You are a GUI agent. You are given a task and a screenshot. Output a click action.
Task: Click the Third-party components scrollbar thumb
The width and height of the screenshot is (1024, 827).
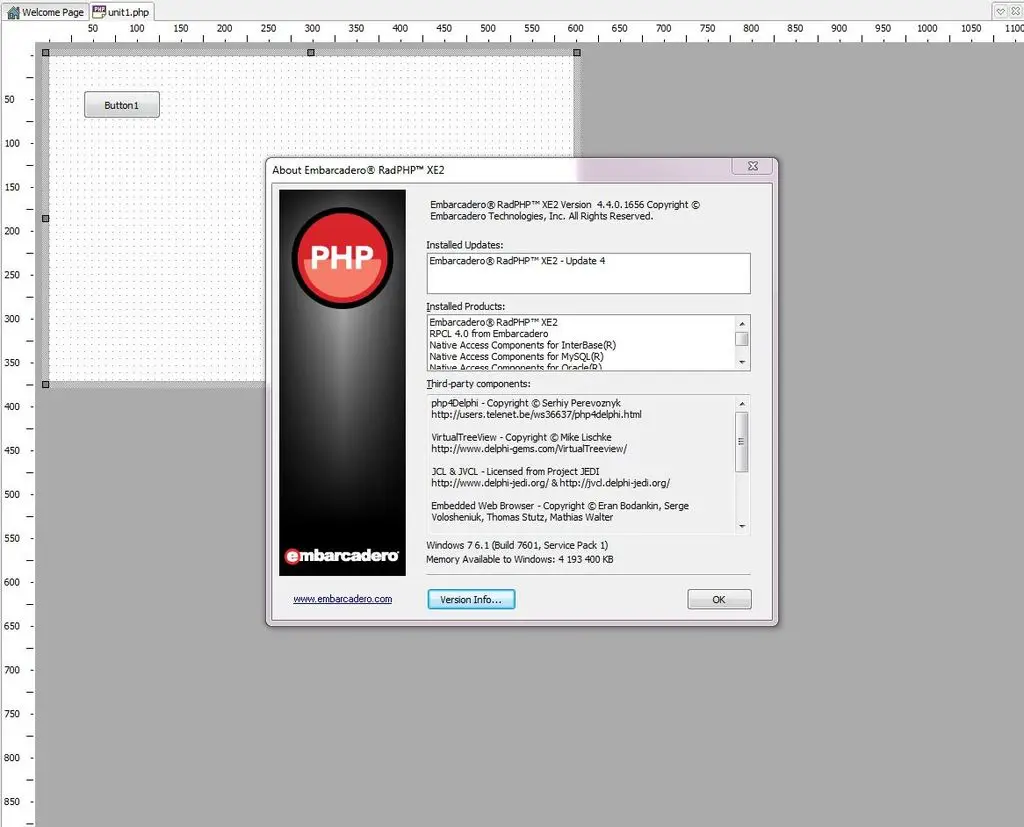click(742, 442)
